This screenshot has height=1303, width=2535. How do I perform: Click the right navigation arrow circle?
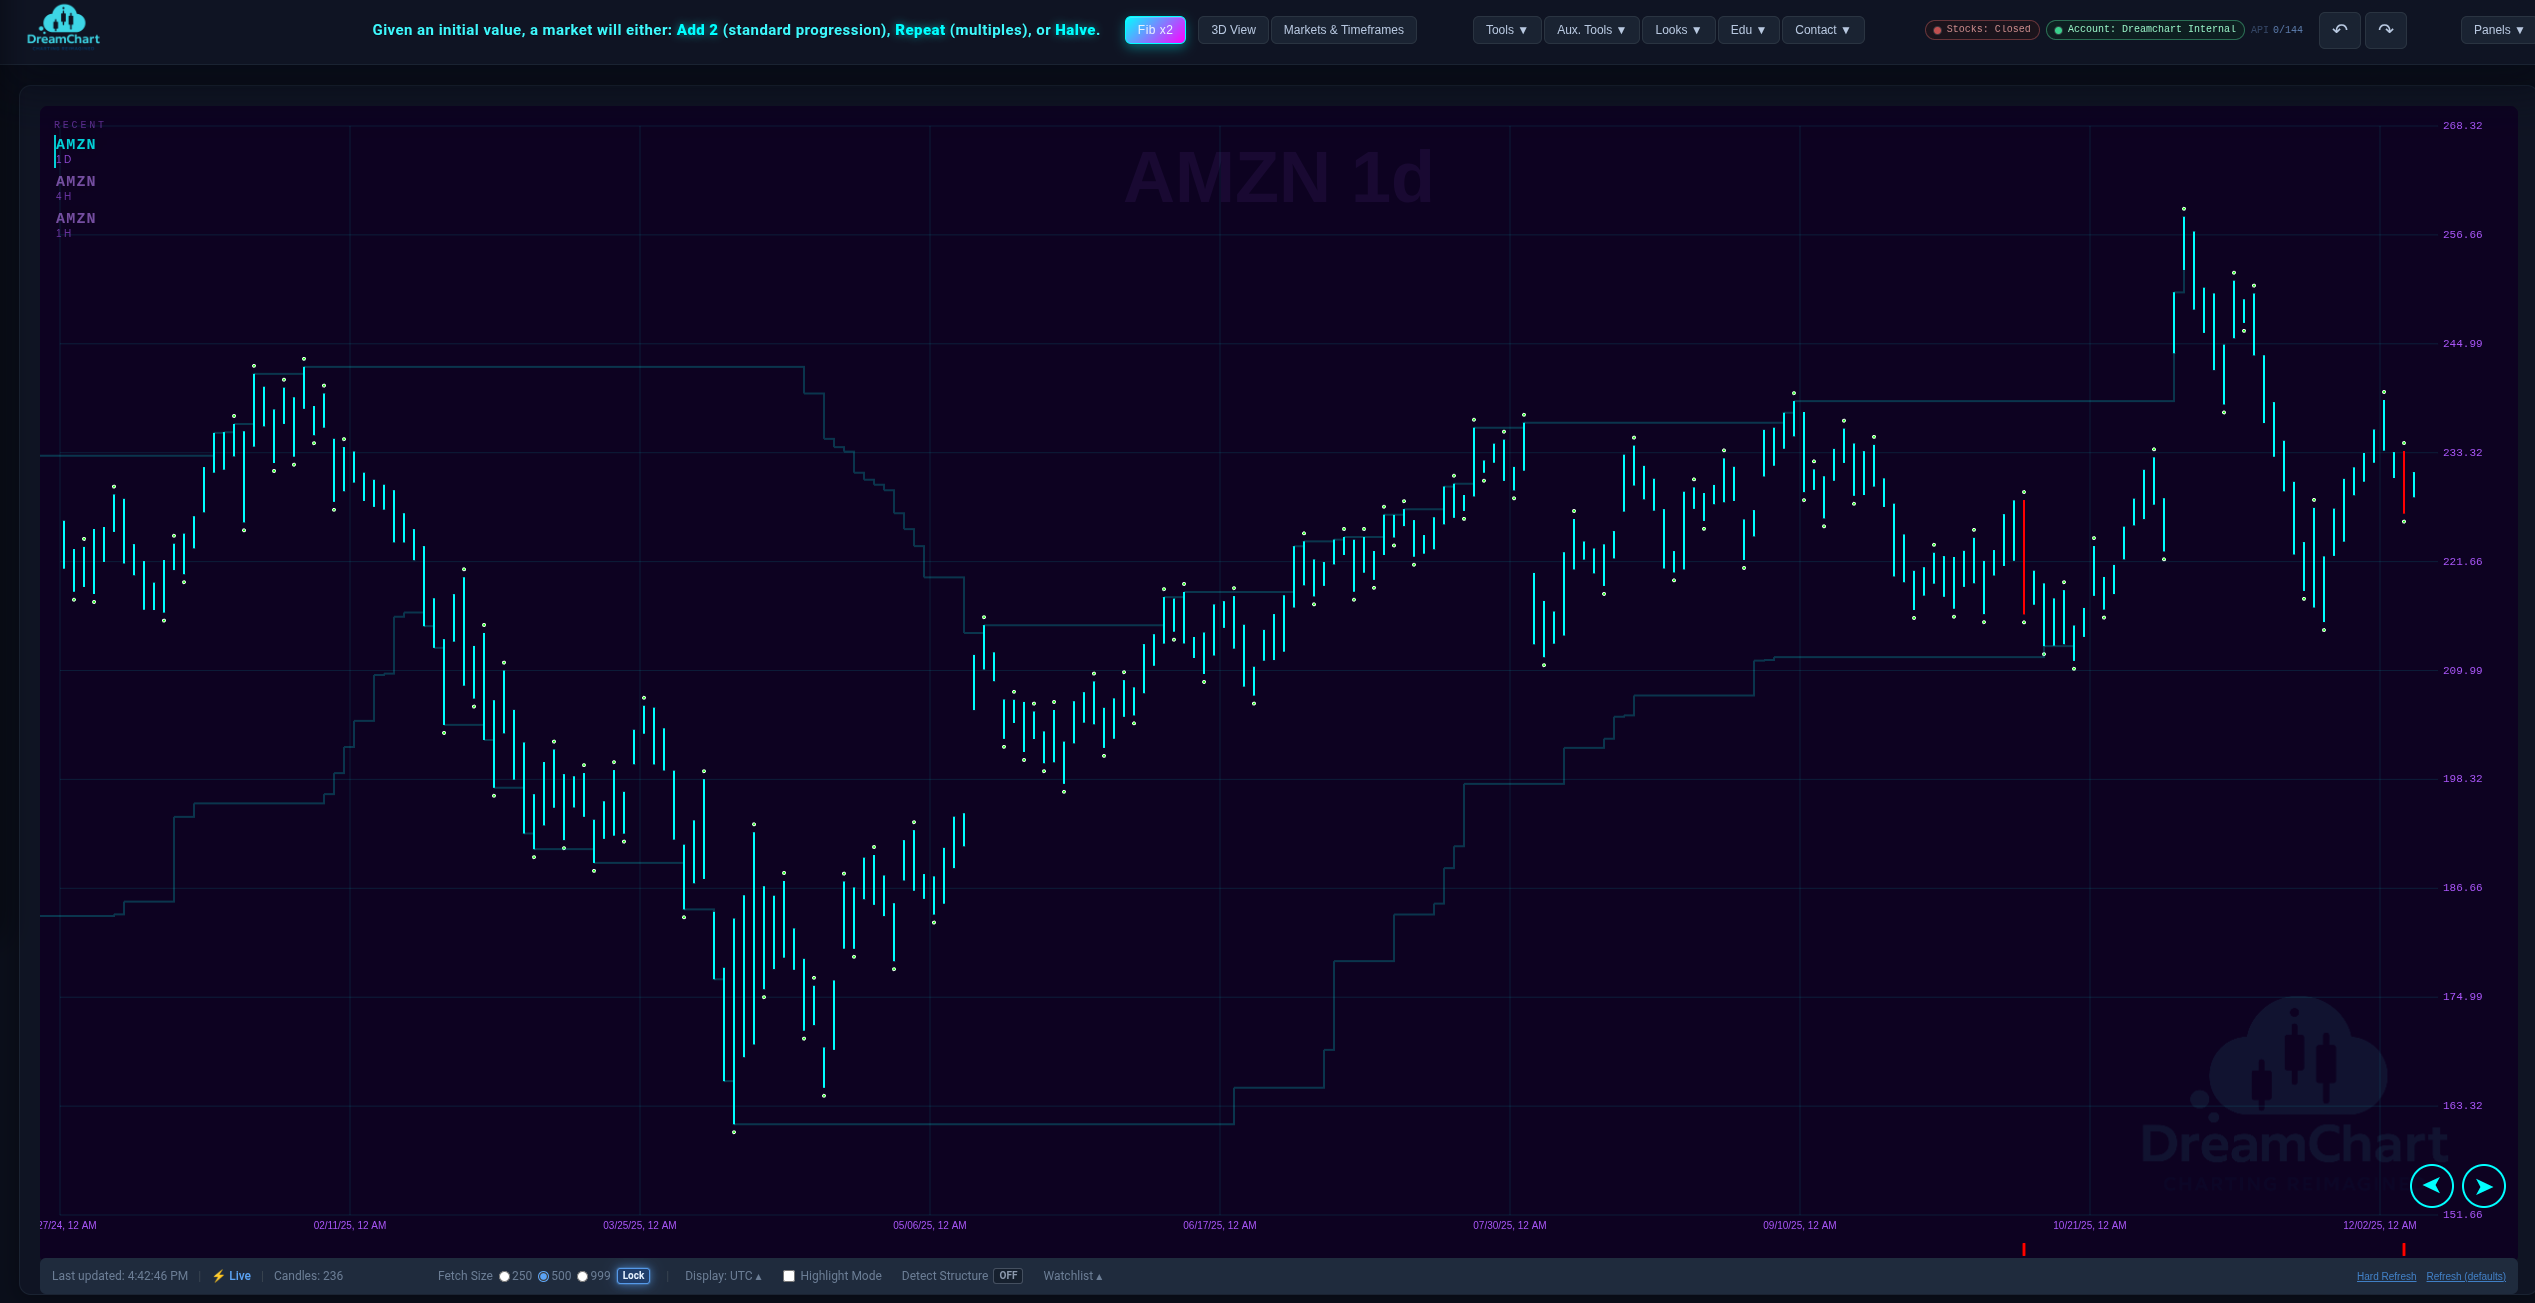(2484, 1186)
